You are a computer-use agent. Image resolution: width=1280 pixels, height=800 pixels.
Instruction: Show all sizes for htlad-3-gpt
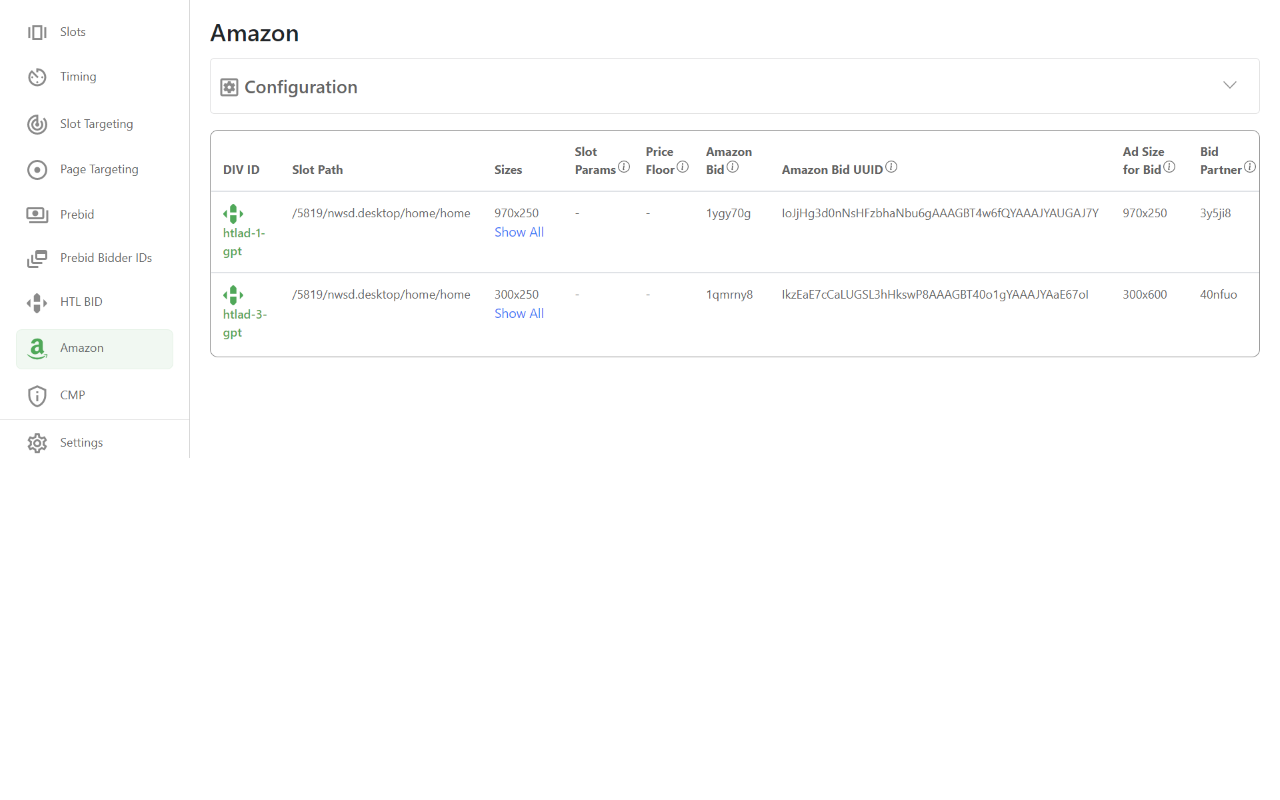519,313
